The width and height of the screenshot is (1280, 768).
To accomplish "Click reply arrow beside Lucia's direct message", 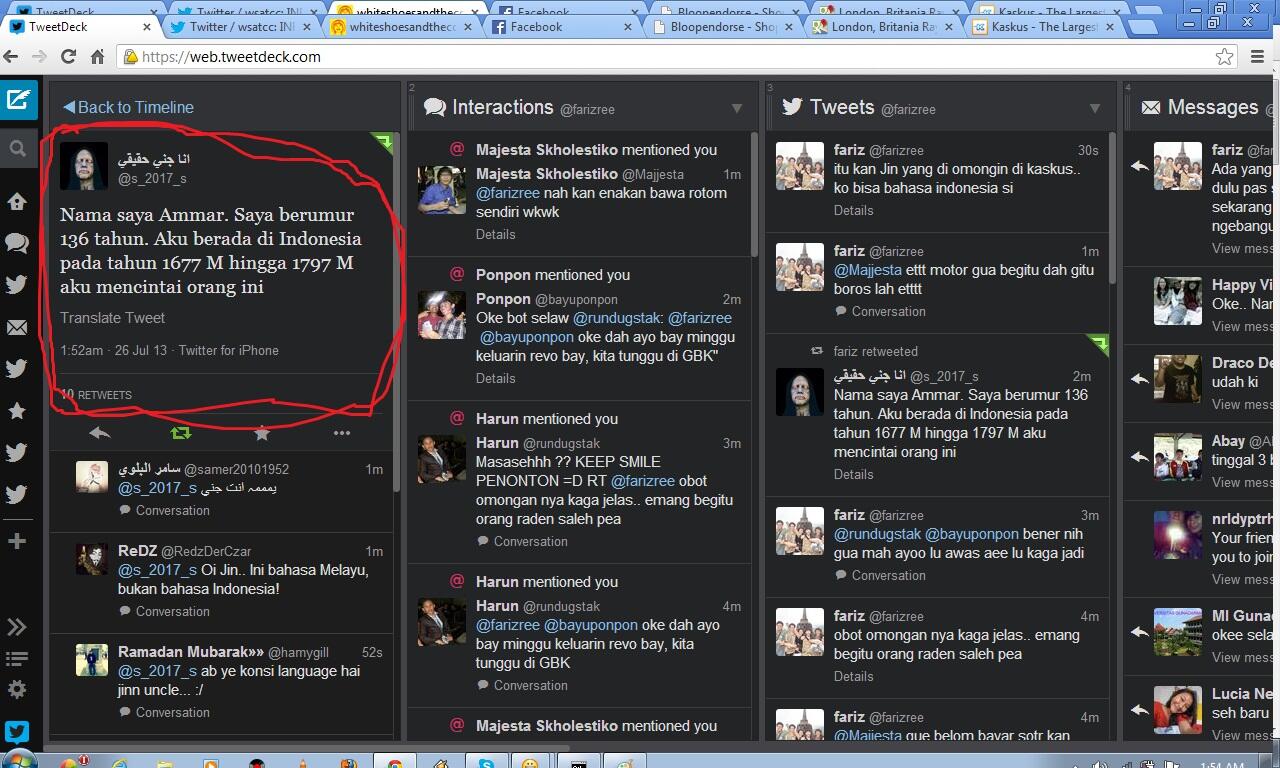I will (x=1139, y=710).
